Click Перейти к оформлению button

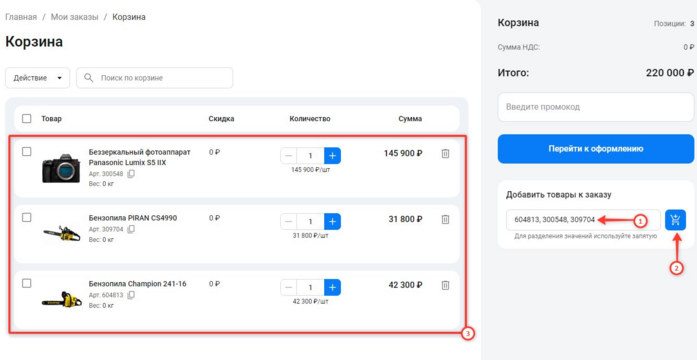(x=596, y=149)
